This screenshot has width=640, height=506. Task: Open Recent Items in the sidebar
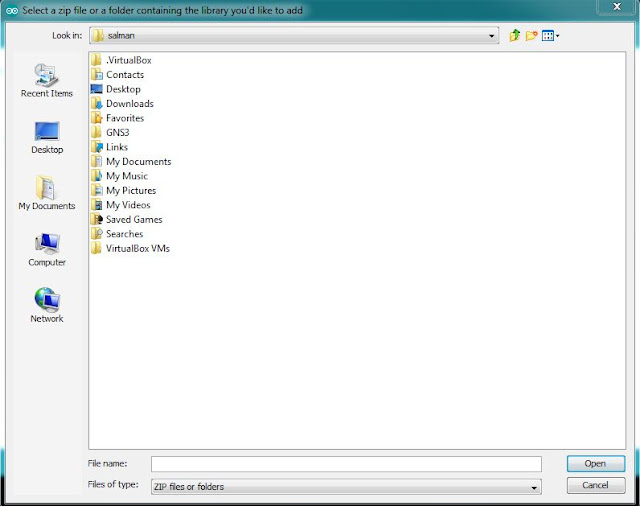coord(47,80)
